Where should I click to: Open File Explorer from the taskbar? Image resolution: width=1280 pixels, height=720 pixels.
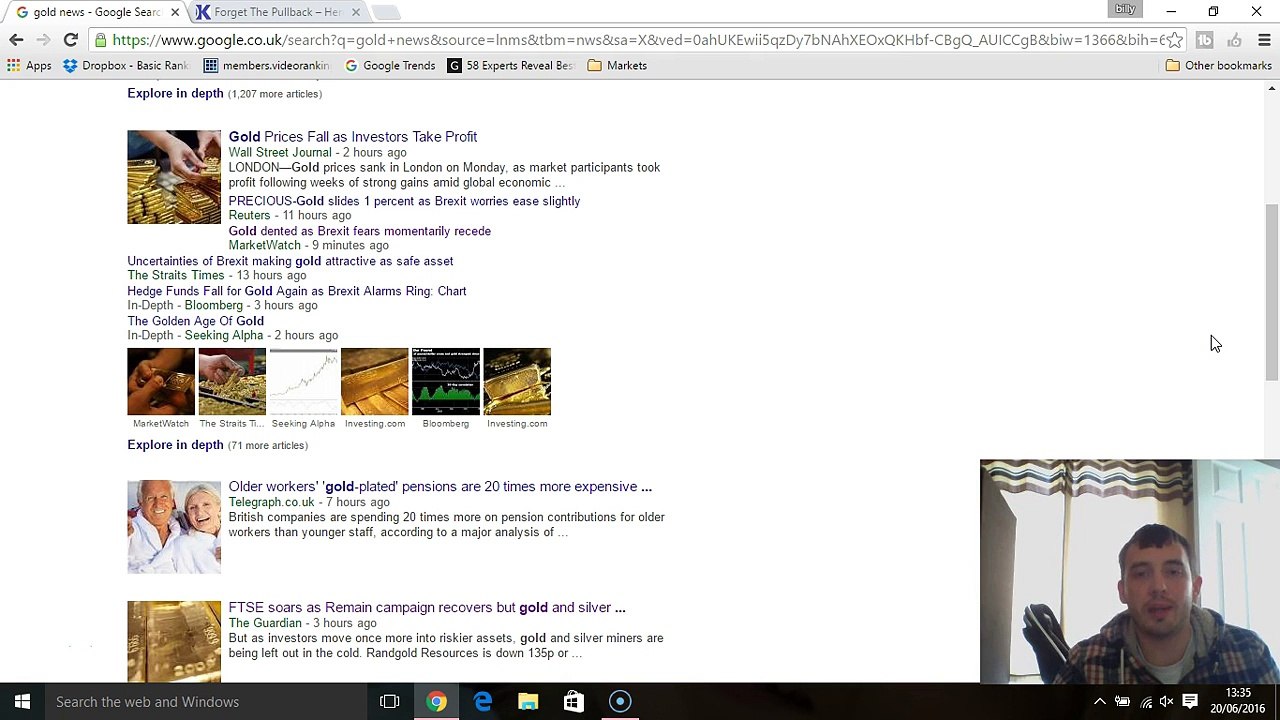[x=528, y=702]
